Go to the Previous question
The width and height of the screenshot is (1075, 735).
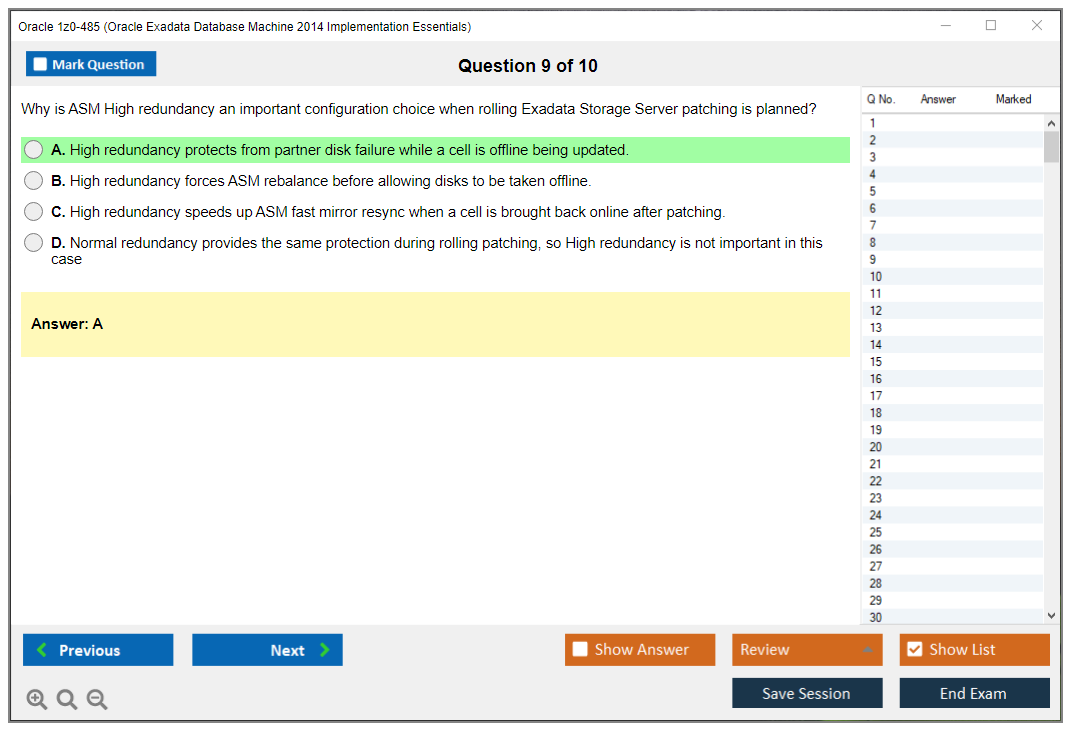(x=98, y=650)
